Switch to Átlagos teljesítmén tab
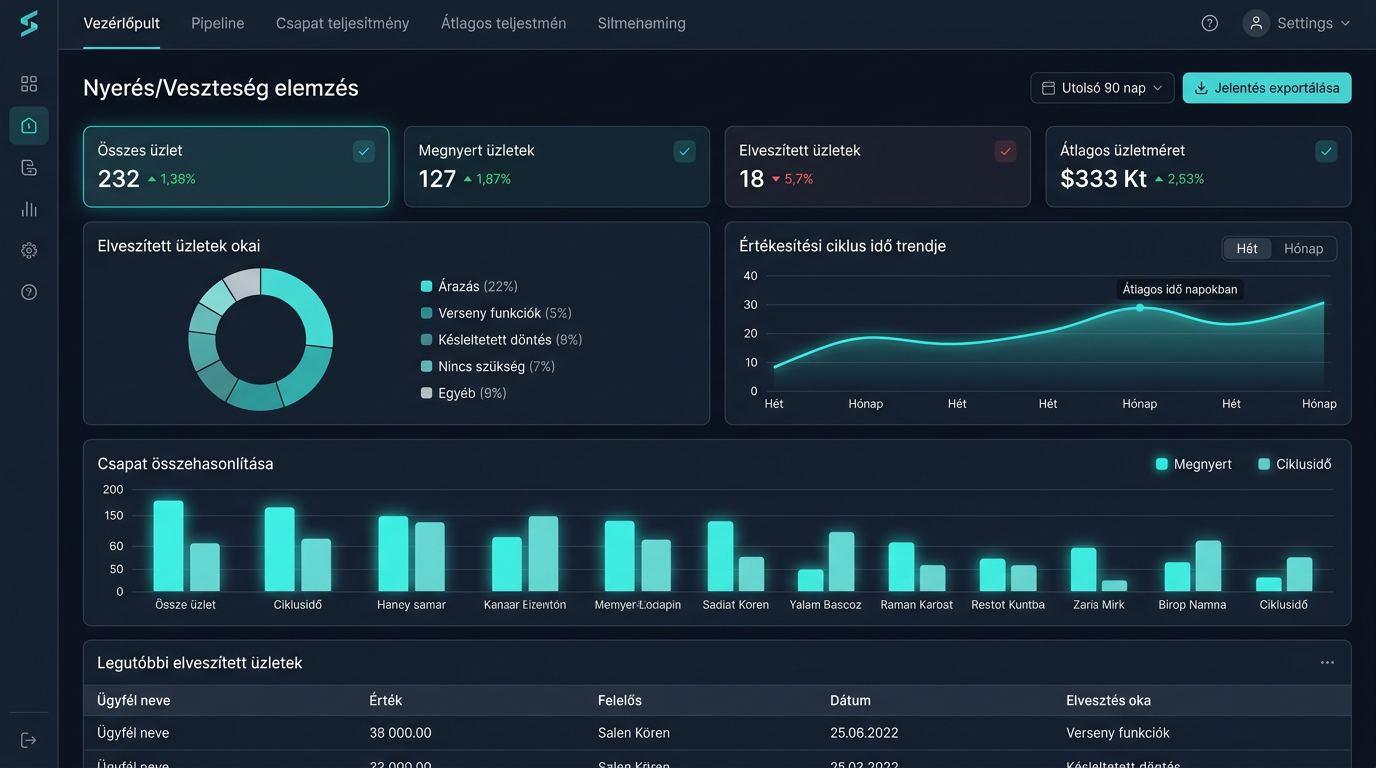This screenshot has width=1376, height=768. pyautogui.click(x=504, y=23)
